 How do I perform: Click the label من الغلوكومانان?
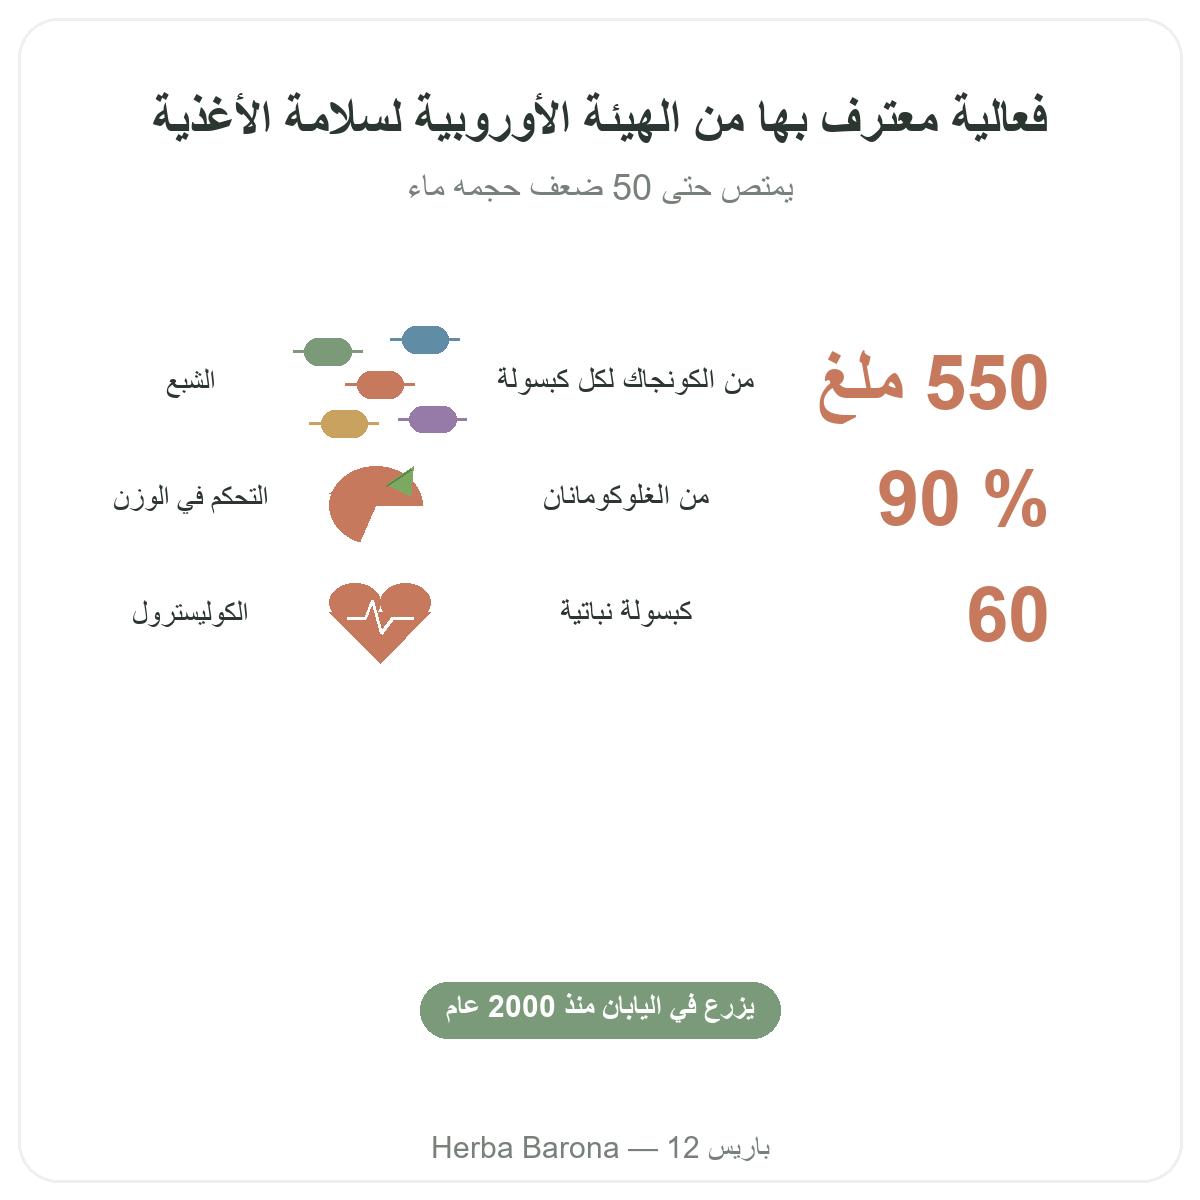click(626, 496)
